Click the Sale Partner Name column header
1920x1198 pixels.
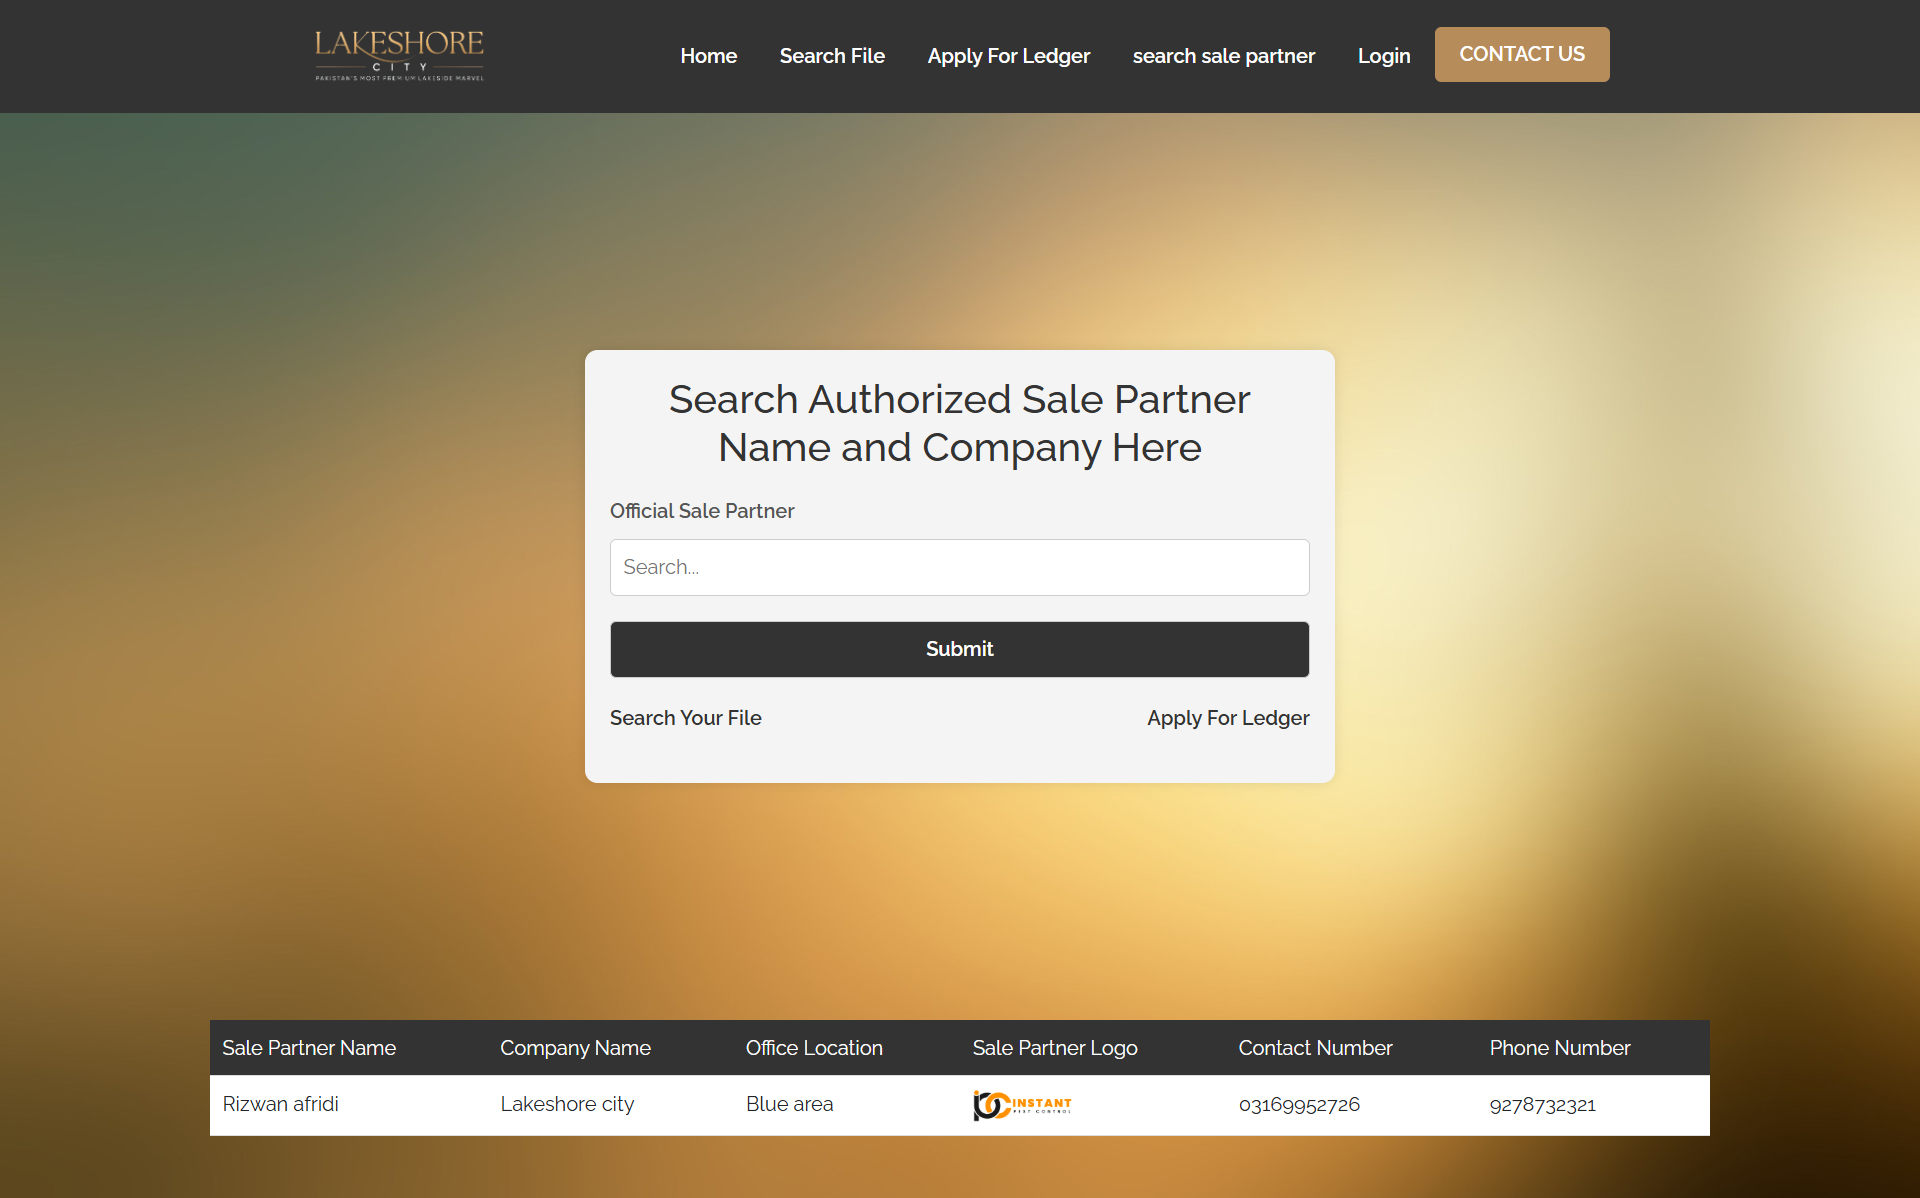[308, 1048]
